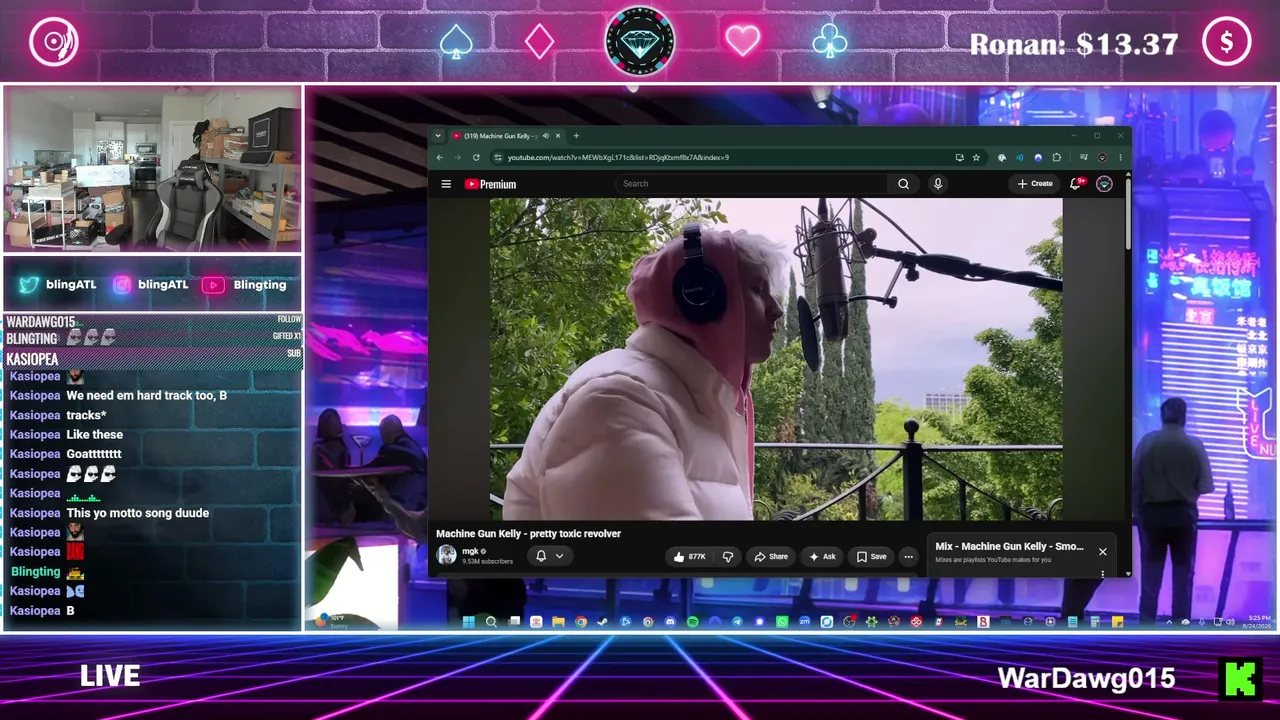The image size is (1280, 720).
Task: Share the Machine Gun Kelly video
Action: [770, 556]
